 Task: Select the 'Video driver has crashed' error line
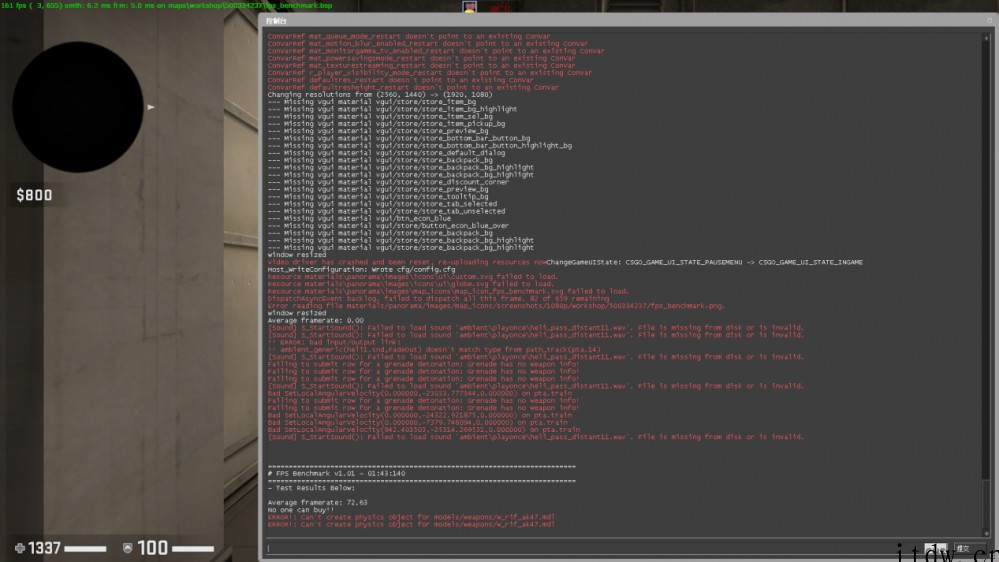click(406, 262)
